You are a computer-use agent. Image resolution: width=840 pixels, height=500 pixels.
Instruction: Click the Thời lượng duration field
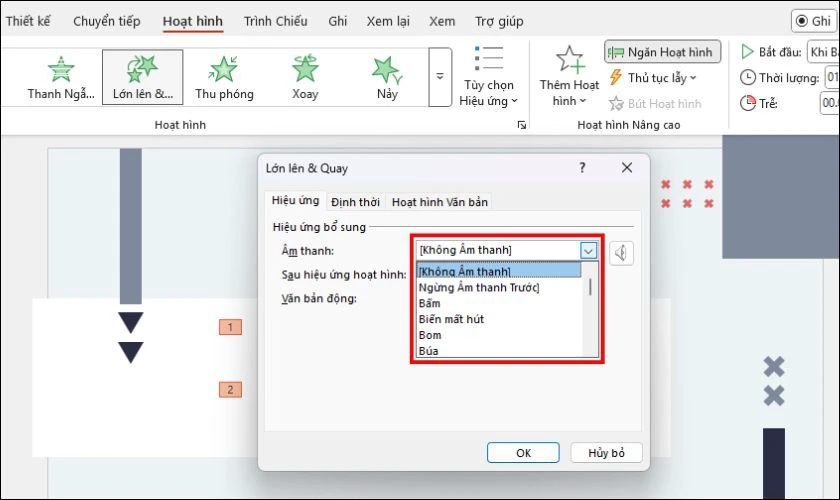[830, 78]
